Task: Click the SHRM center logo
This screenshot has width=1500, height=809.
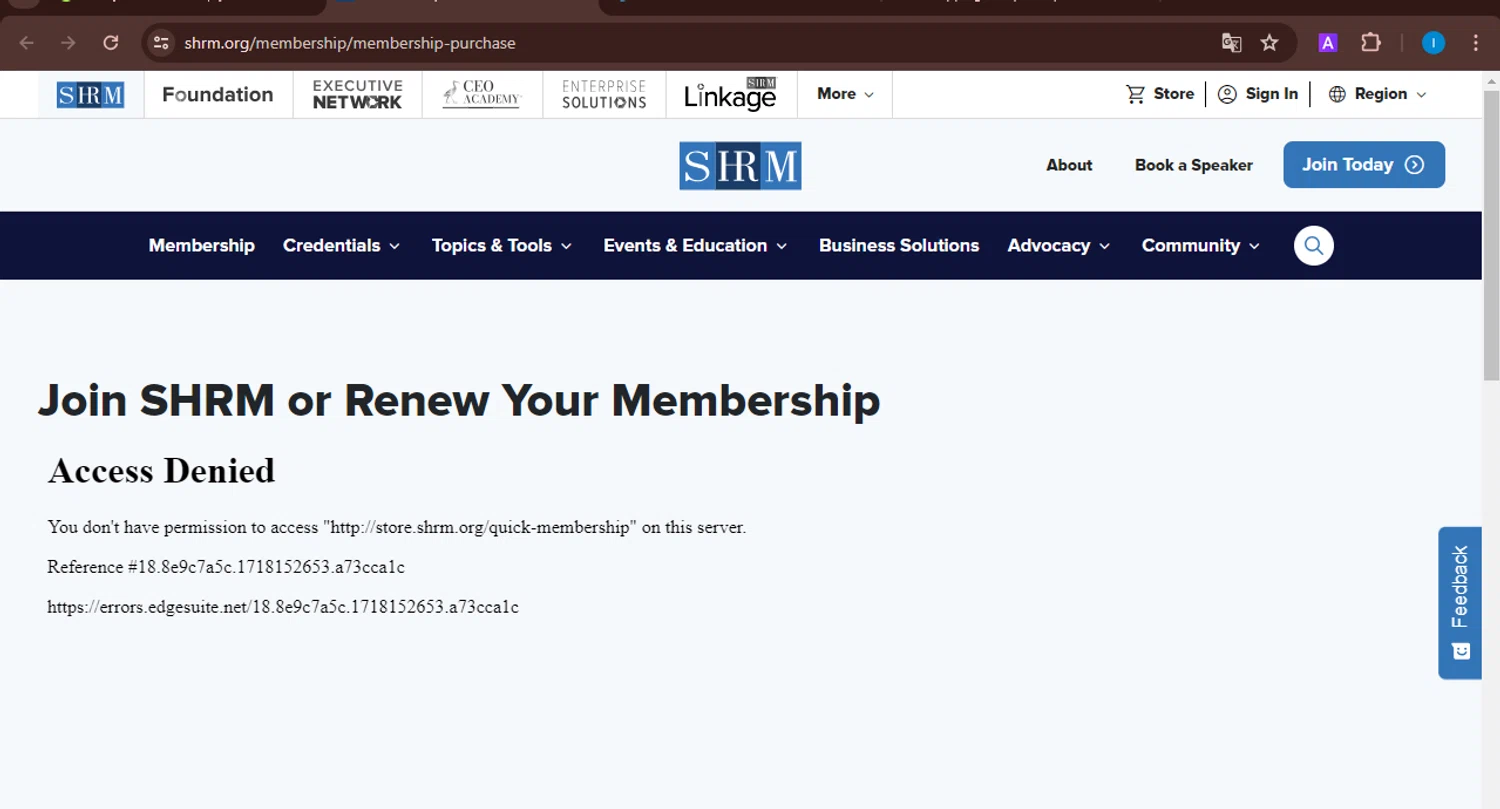Action: [740, 165]
